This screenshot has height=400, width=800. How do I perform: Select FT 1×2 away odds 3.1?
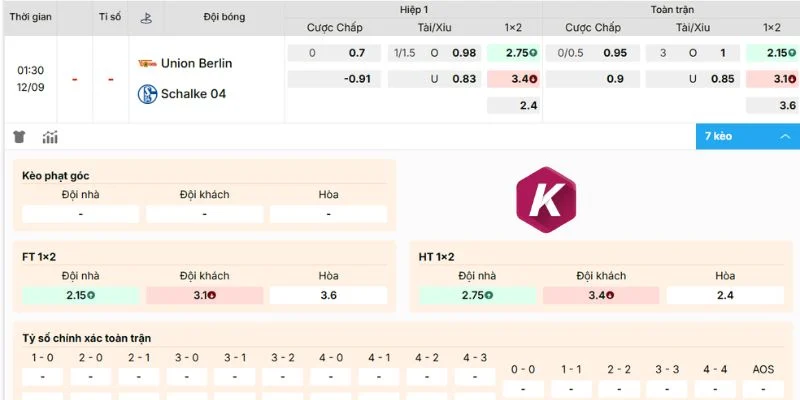pos(205,295)
